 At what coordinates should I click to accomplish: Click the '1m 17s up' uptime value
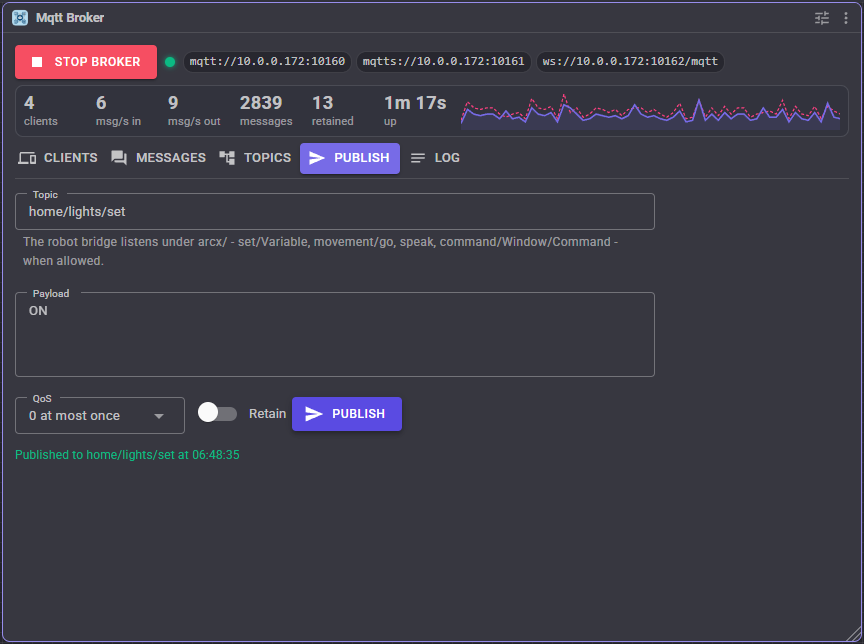coord(415,111)
